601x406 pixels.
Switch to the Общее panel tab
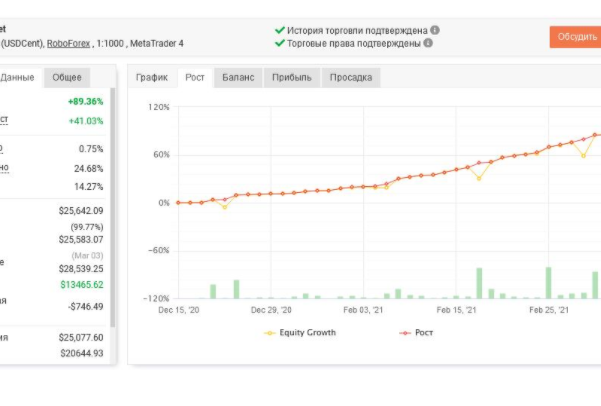[x=67, y=77]
